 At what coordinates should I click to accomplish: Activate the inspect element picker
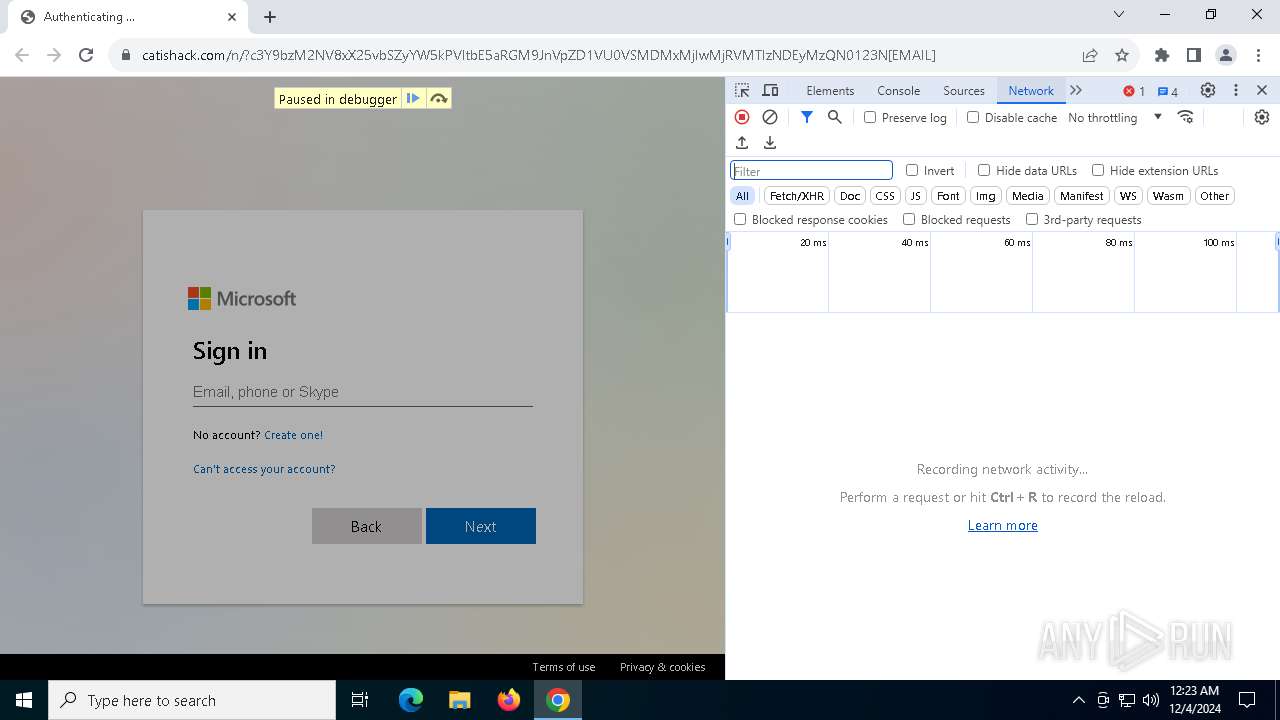click(742, 90)
